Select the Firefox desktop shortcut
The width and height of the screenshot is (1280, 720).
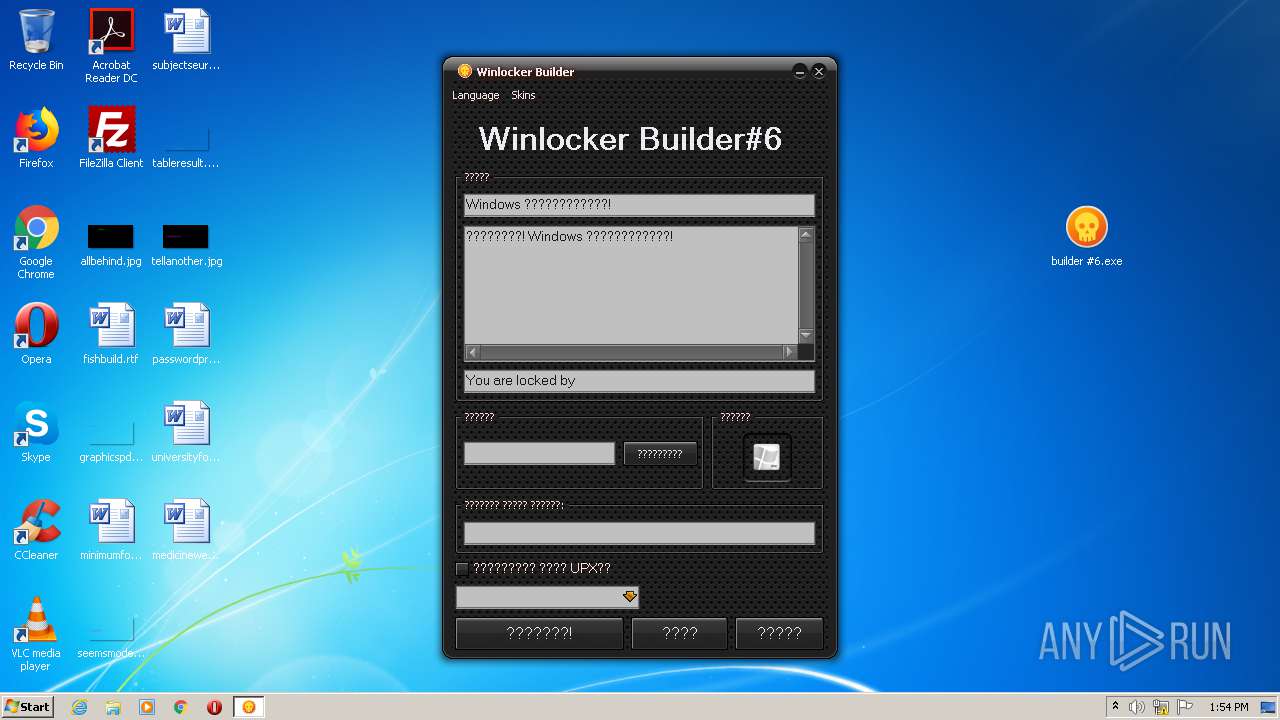pyautogui.click(x=36, y=137)
